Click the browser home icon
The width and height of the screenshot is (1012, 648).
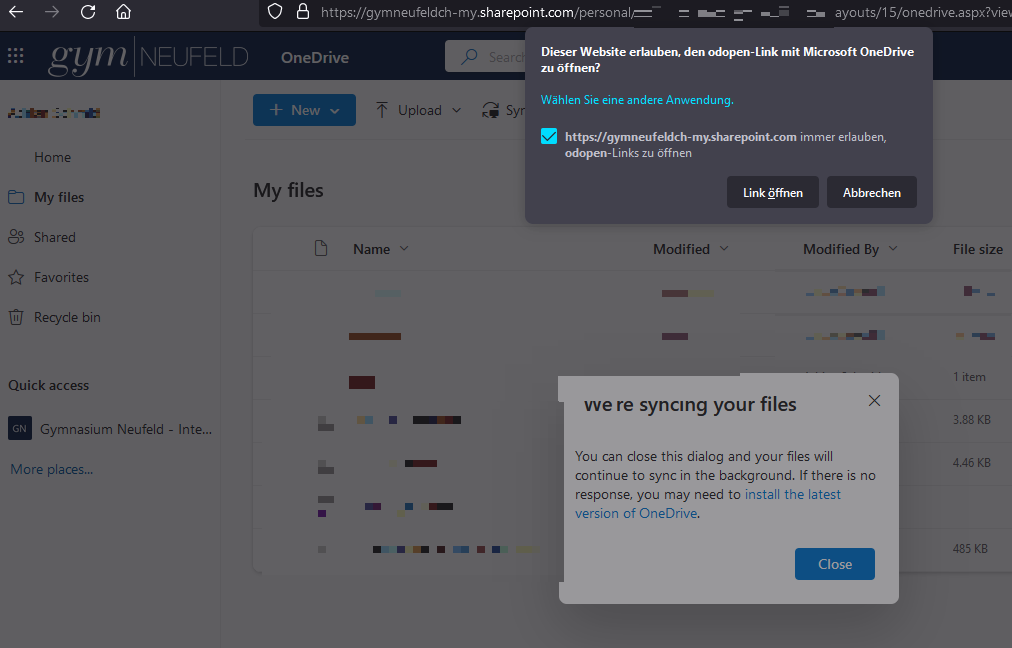click(x=123, y=12)
